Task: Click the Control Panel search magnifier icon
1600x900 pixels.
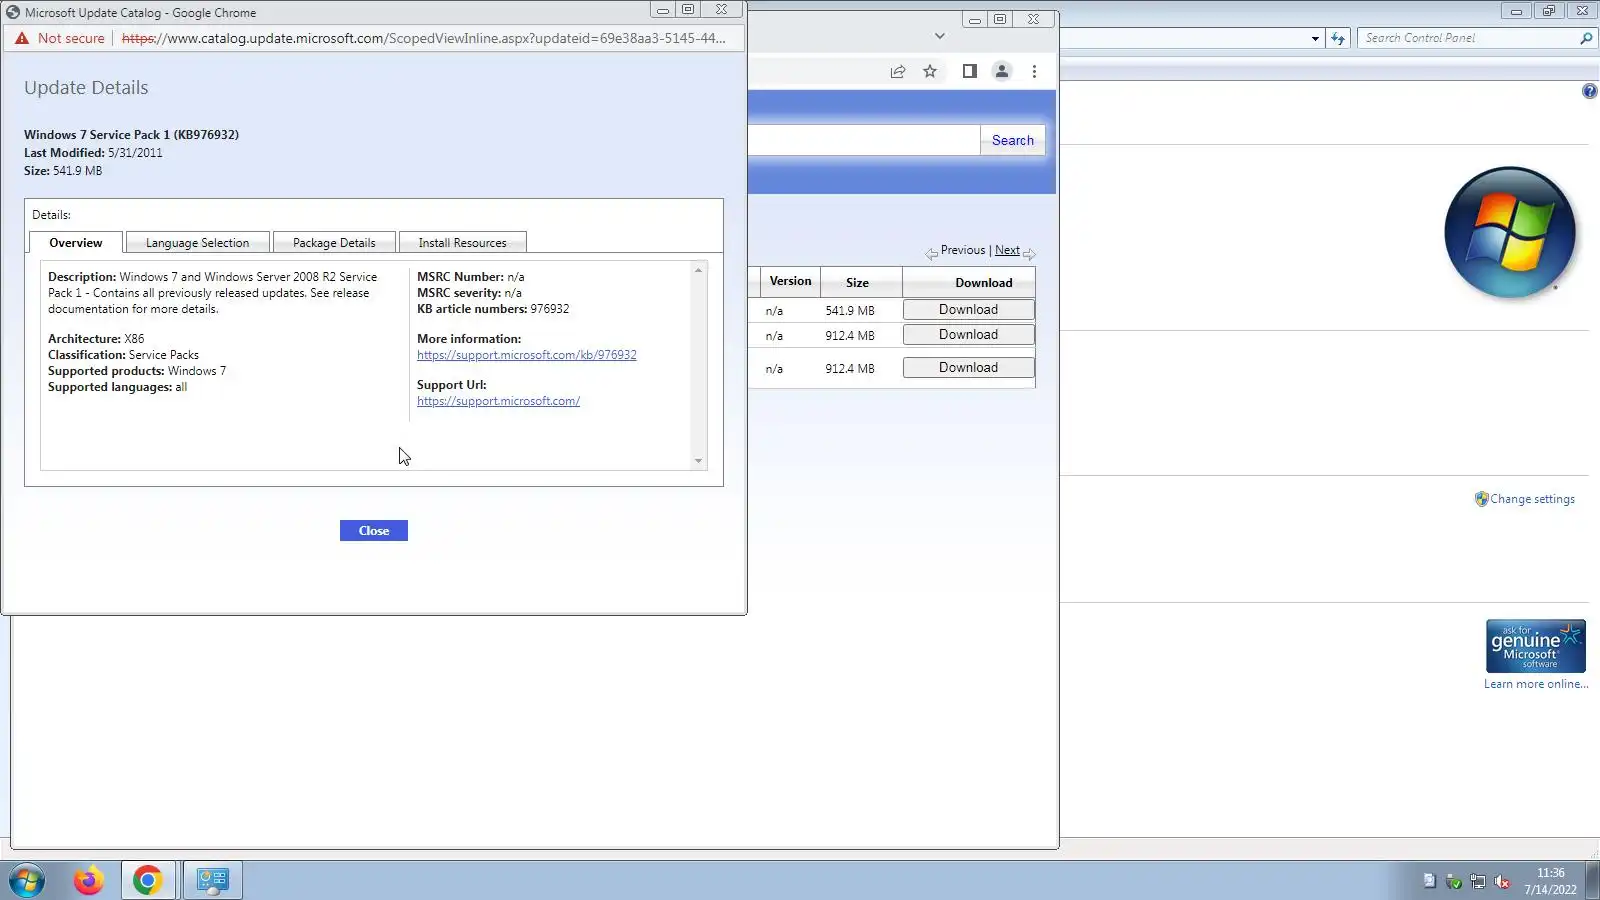Action: pyautogui.click(x=1586, y=38)
